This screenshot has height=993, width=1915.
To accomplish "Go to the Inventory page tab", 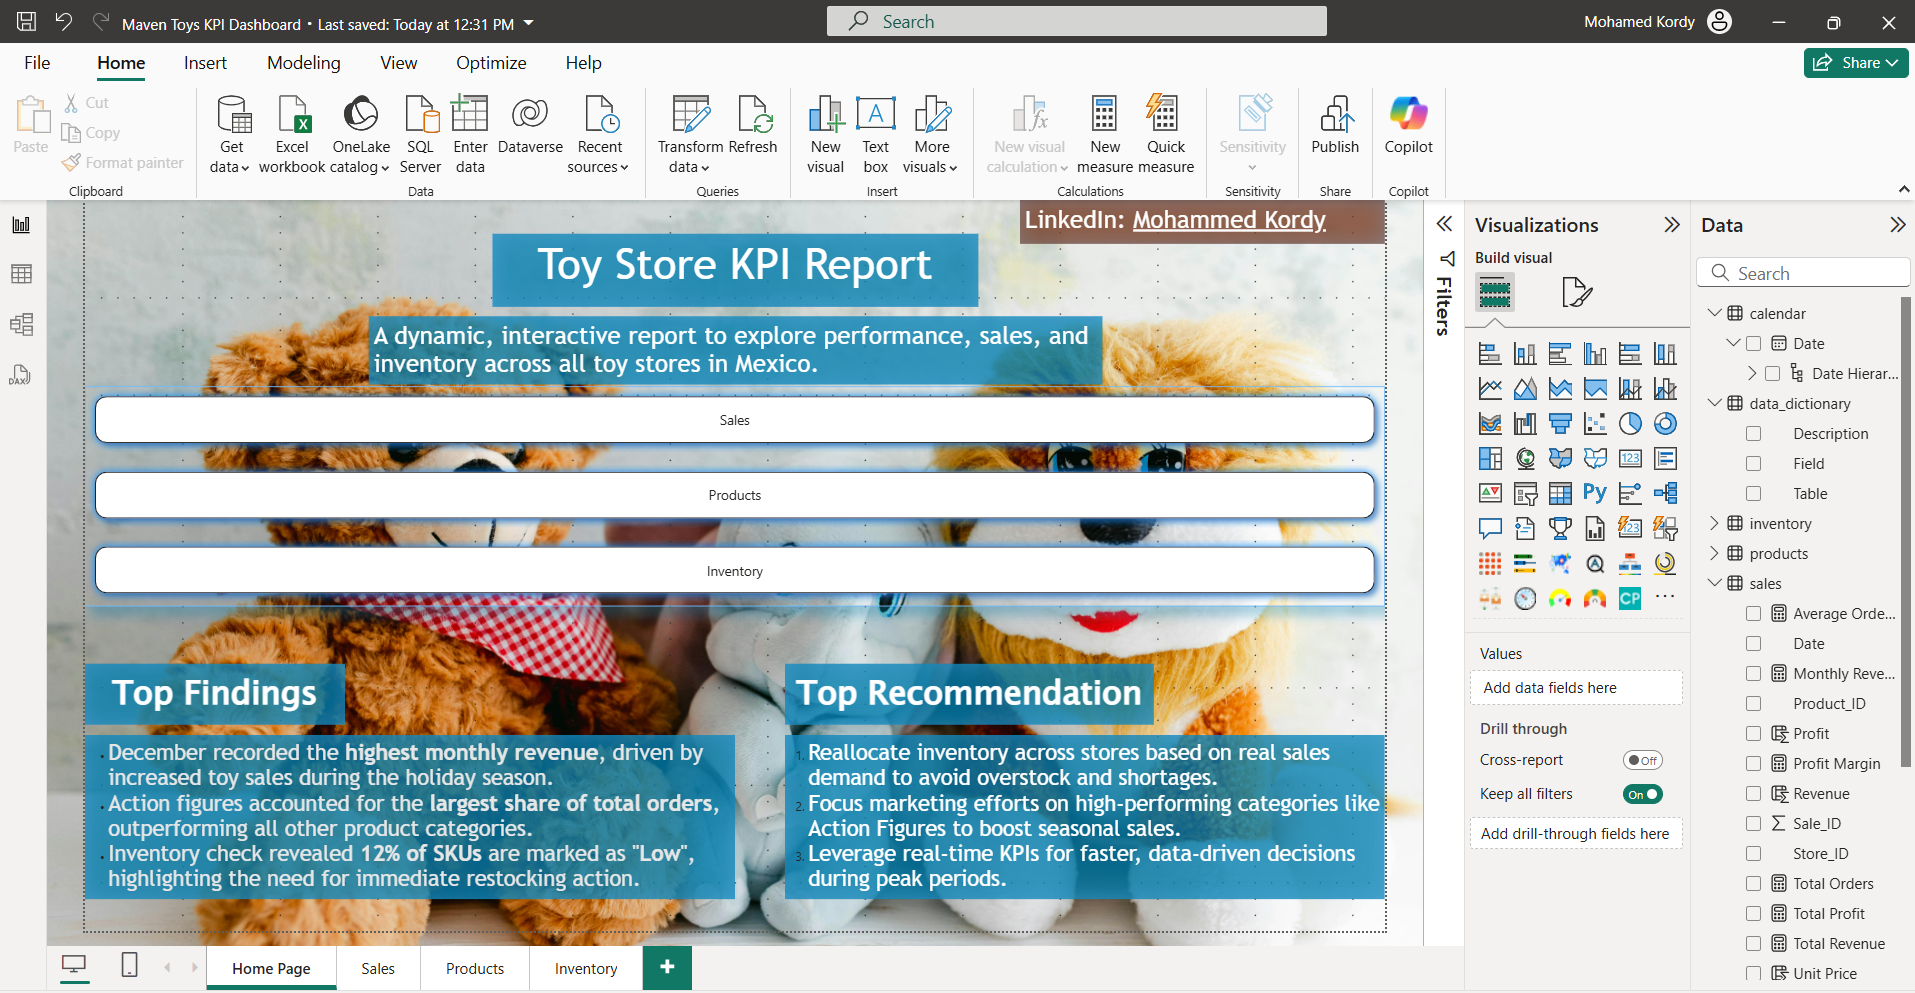I will [586, 968].
